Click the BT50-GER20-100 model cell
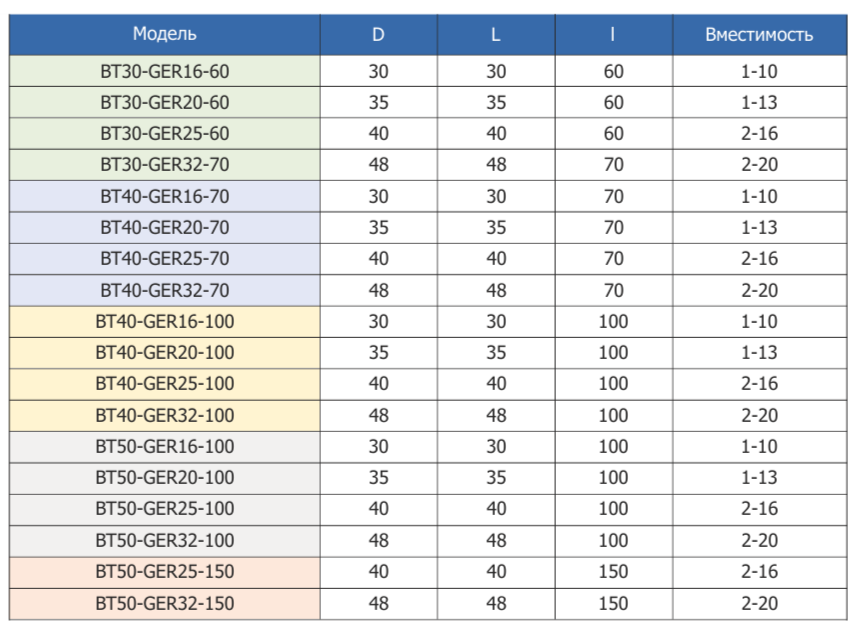Image resolution: width=858 pixels, height=628 pixels. pyautogui.click(x=165, y=478)
